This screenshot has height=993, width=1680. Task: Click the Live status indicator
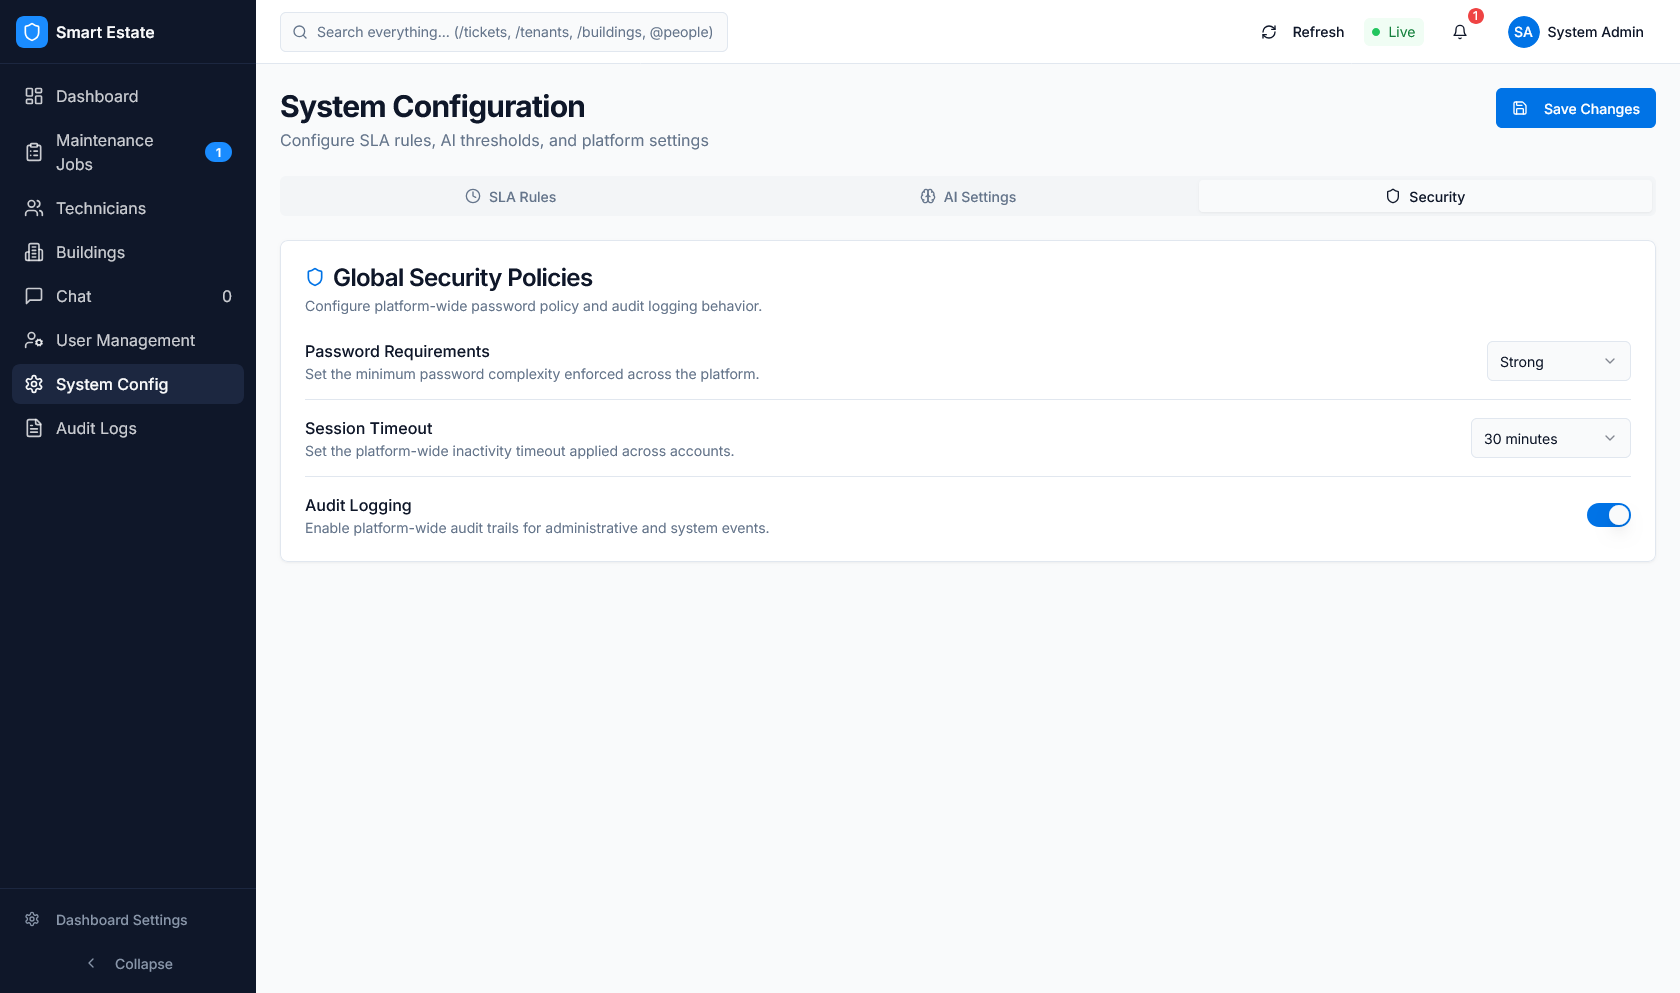coord(1393,32)
